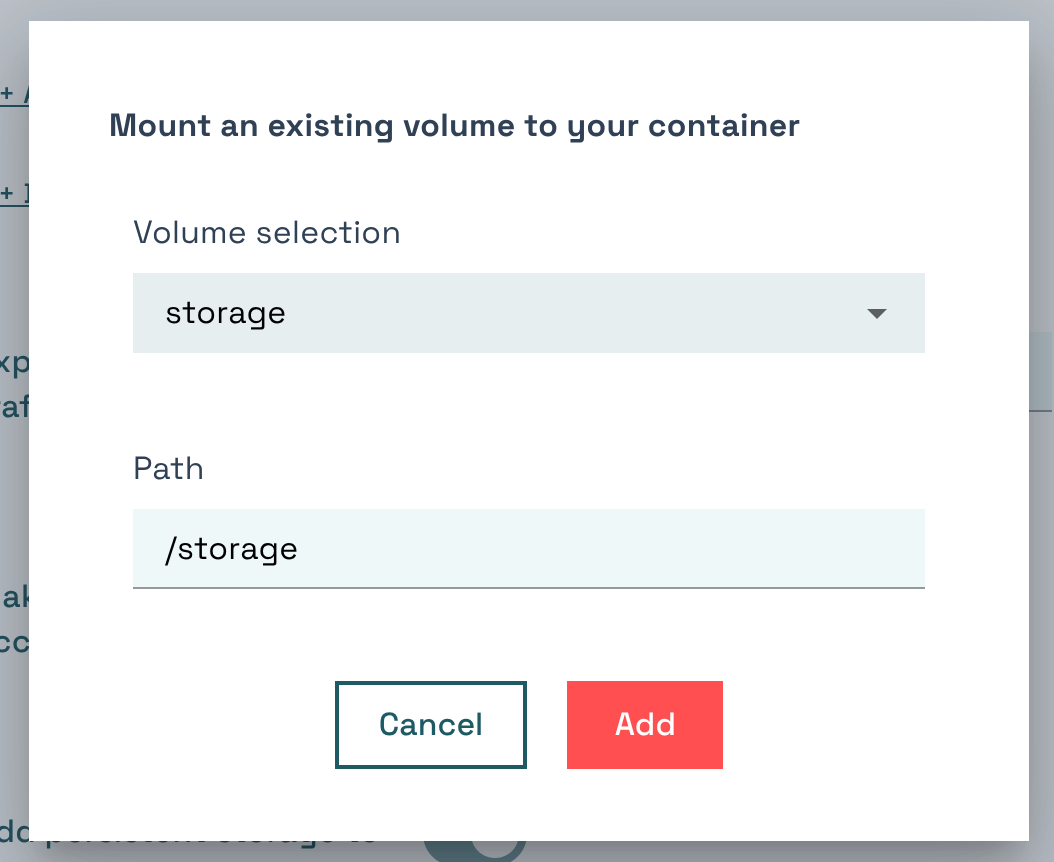The height and width of the screenshot is (862, 1054).
Task: Click the 'Volume selection' label
Action: click(x=267, y=233)
